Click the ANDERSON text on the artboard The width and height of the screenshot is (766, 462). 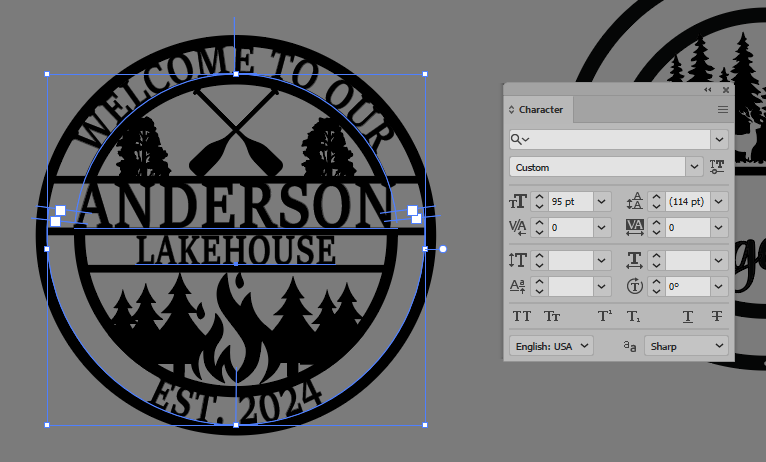(240, 205)
